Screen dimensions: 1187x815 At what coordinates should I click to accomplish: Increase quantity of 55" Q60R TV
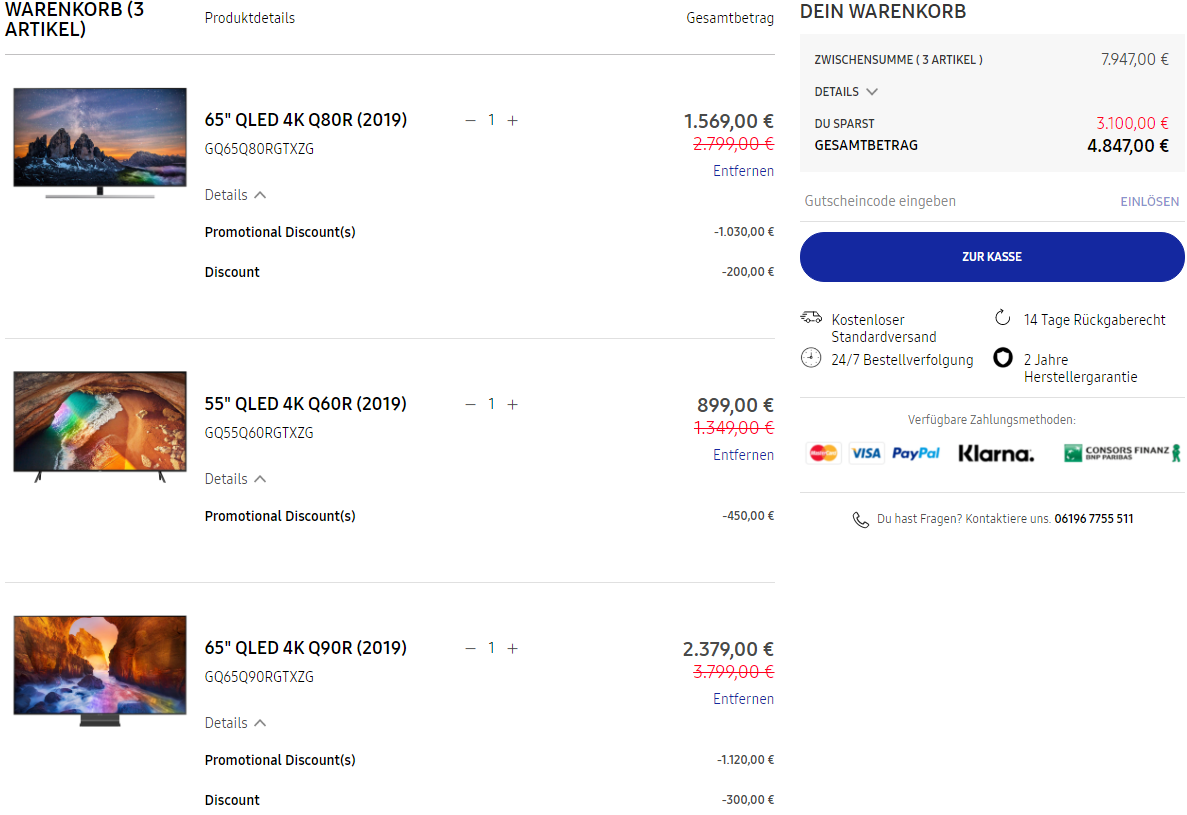(x=512, y=404)
